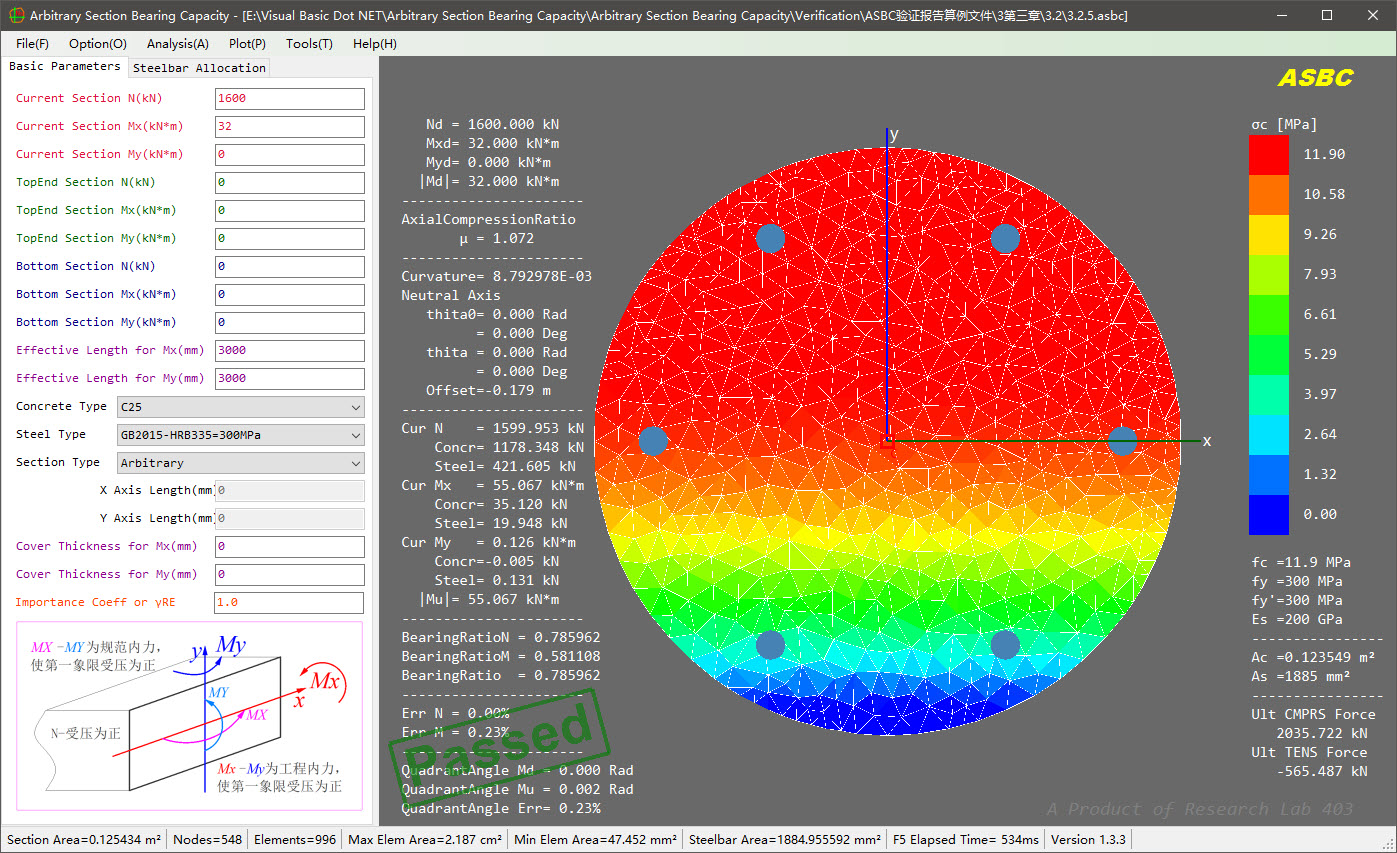Click the leftmost steel bar on the x axis
This screenshot has width=1397, height=853.
pos(653,441)
